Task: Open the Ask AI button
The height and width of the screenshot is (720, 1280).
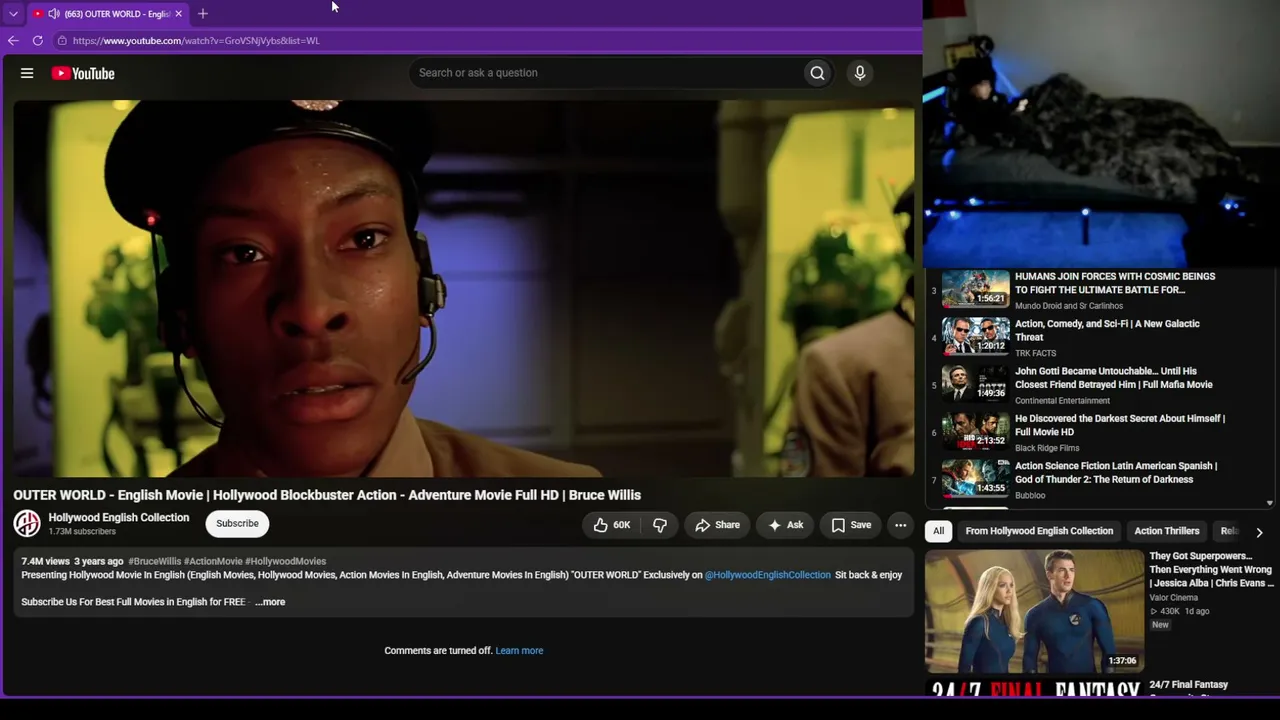Action: (785, 525)
